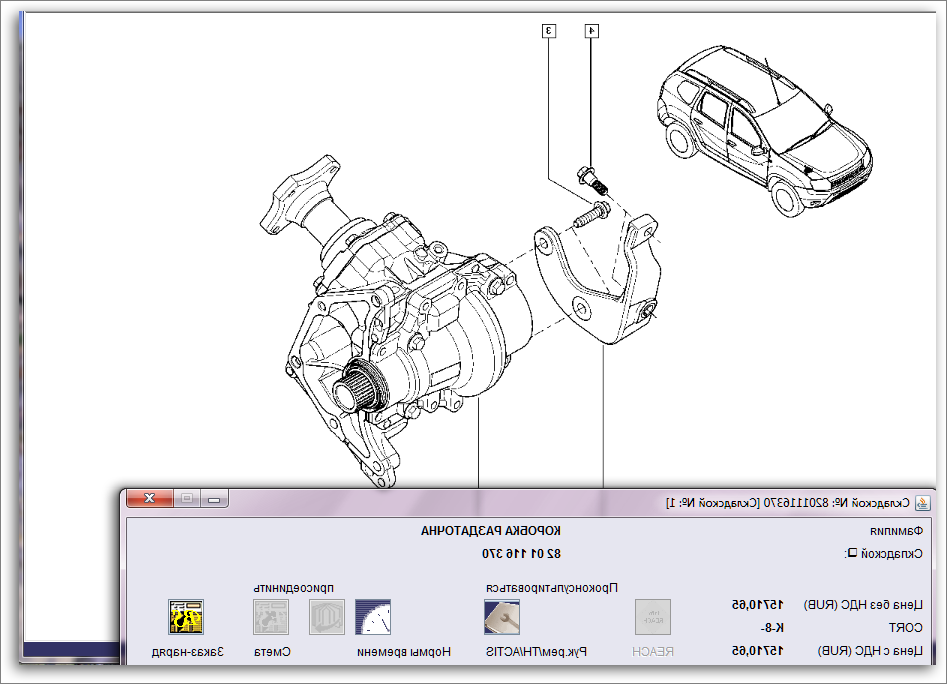Image resolution: width=947 pixels, height=684 pixels.
Task: Click the disabled maximize button of the dialog
Action: (x=187, y=498)
